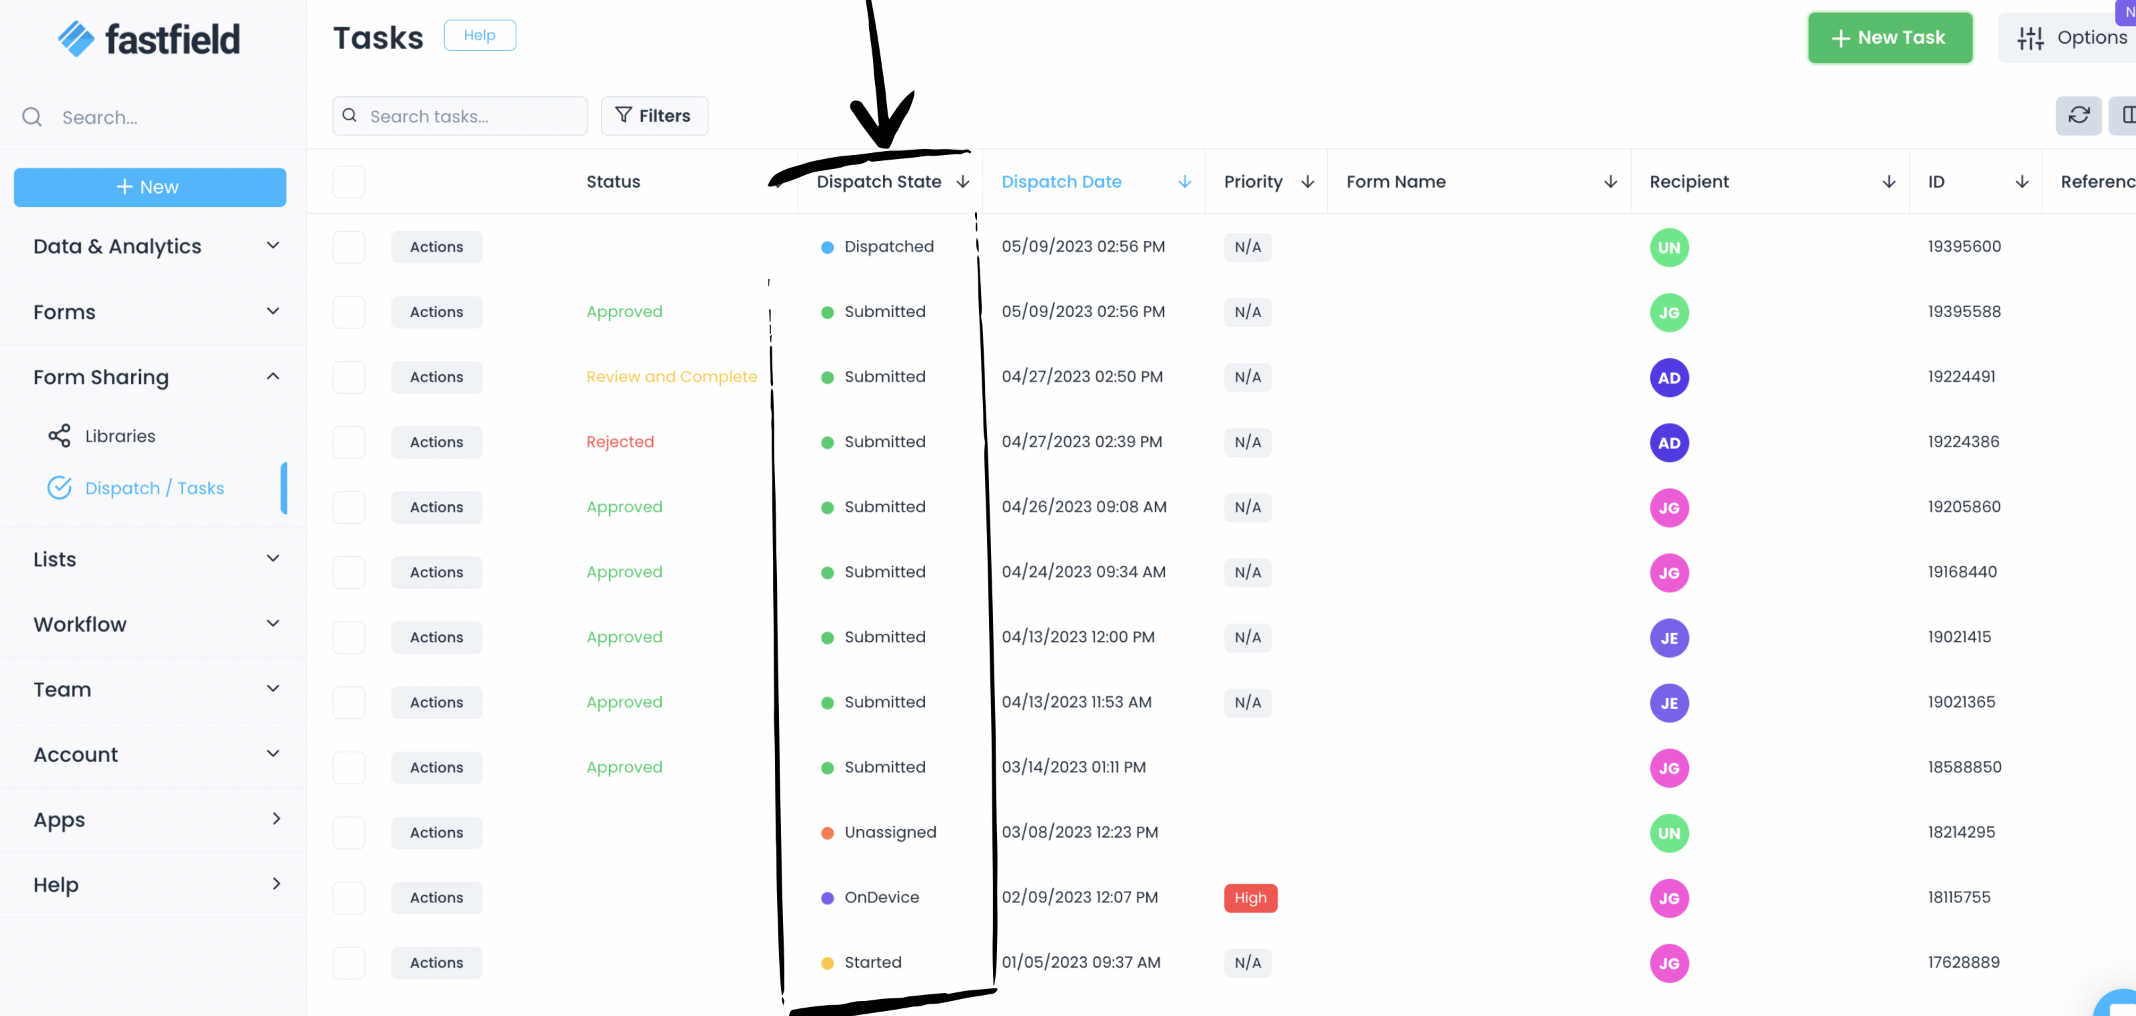This screenshot has width=2136, height=1016.
Task: Select the Rejected task row checkbox
Action: 349,442
